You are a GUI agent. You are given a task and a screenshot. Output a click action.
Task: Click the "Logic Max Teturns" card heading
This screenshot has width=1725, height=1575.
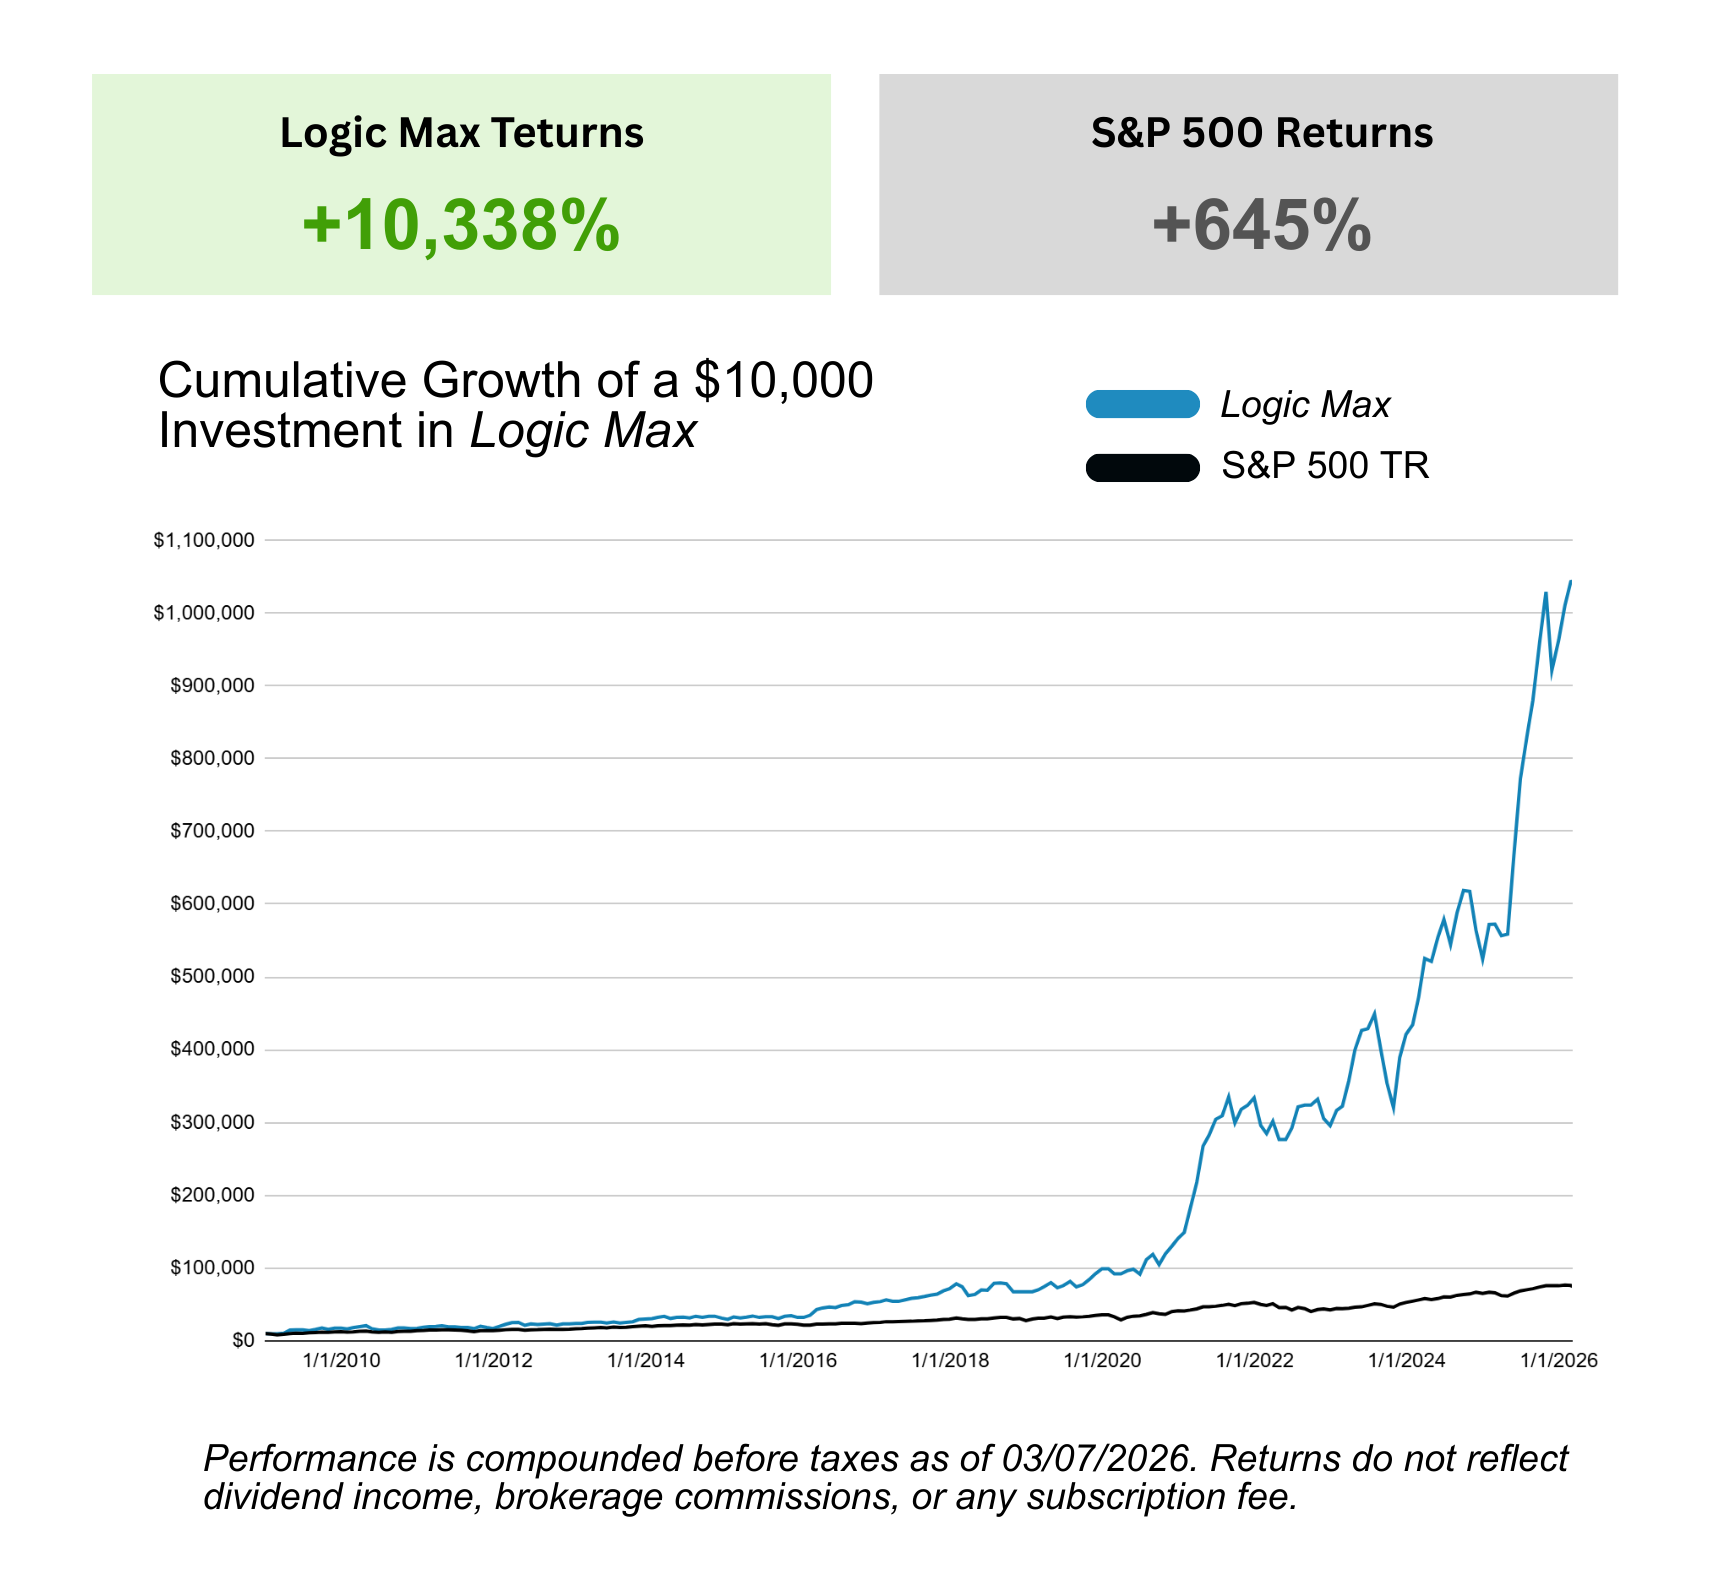461,133
